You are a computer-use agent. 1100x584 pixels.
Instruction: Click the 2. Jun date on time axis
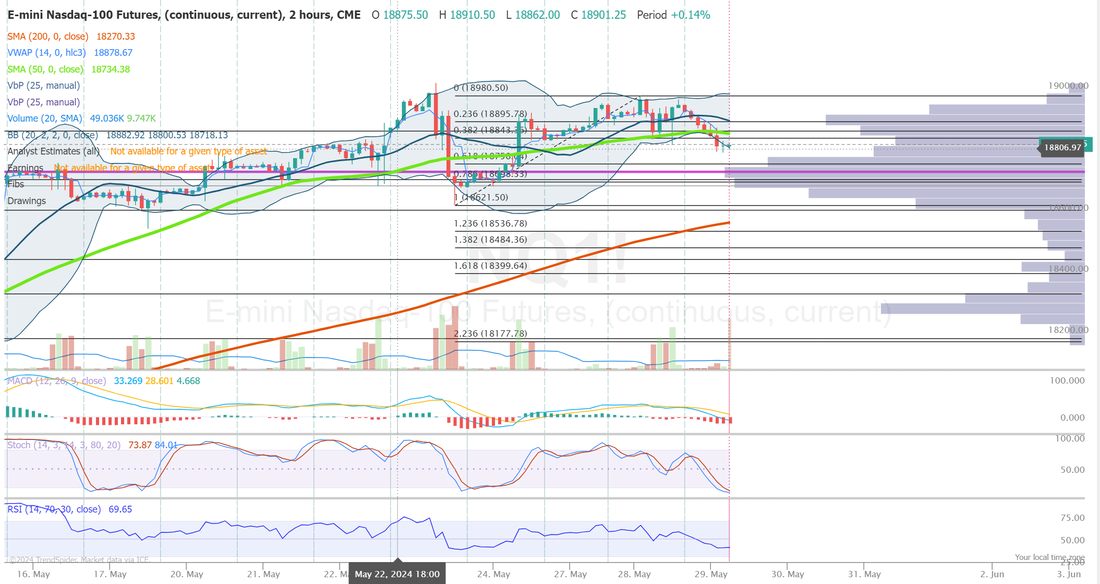coord(991,574)
